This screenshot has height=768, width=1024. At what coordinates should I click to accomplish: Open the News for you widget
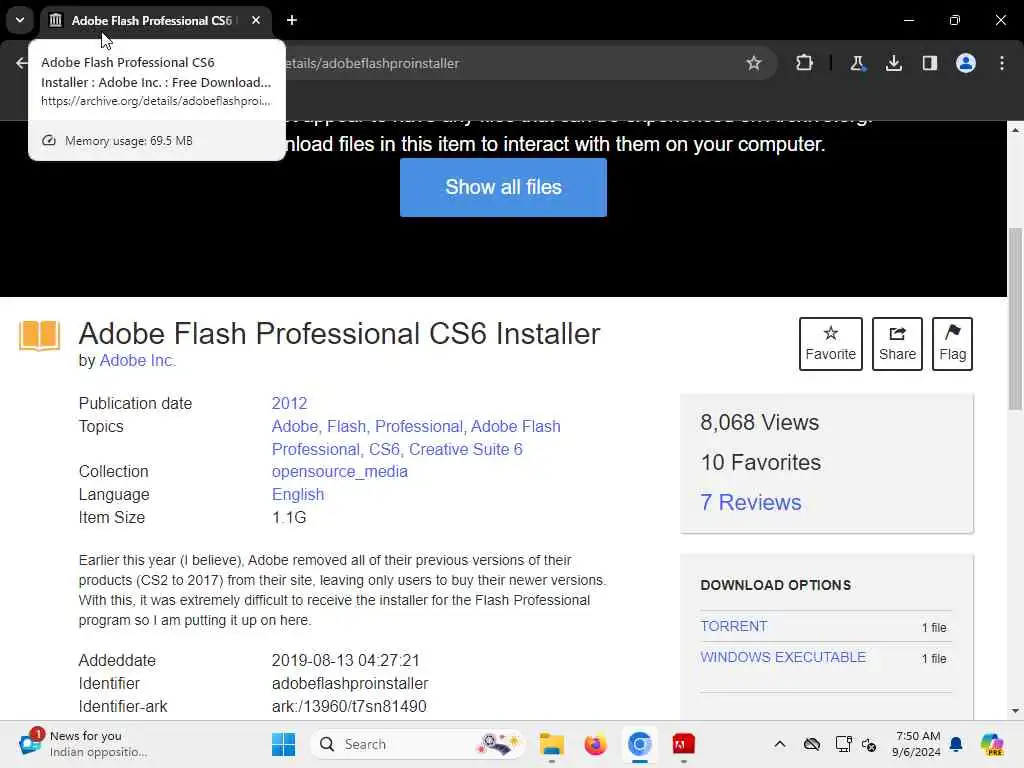pyautogui.click(x=84, y=744)
